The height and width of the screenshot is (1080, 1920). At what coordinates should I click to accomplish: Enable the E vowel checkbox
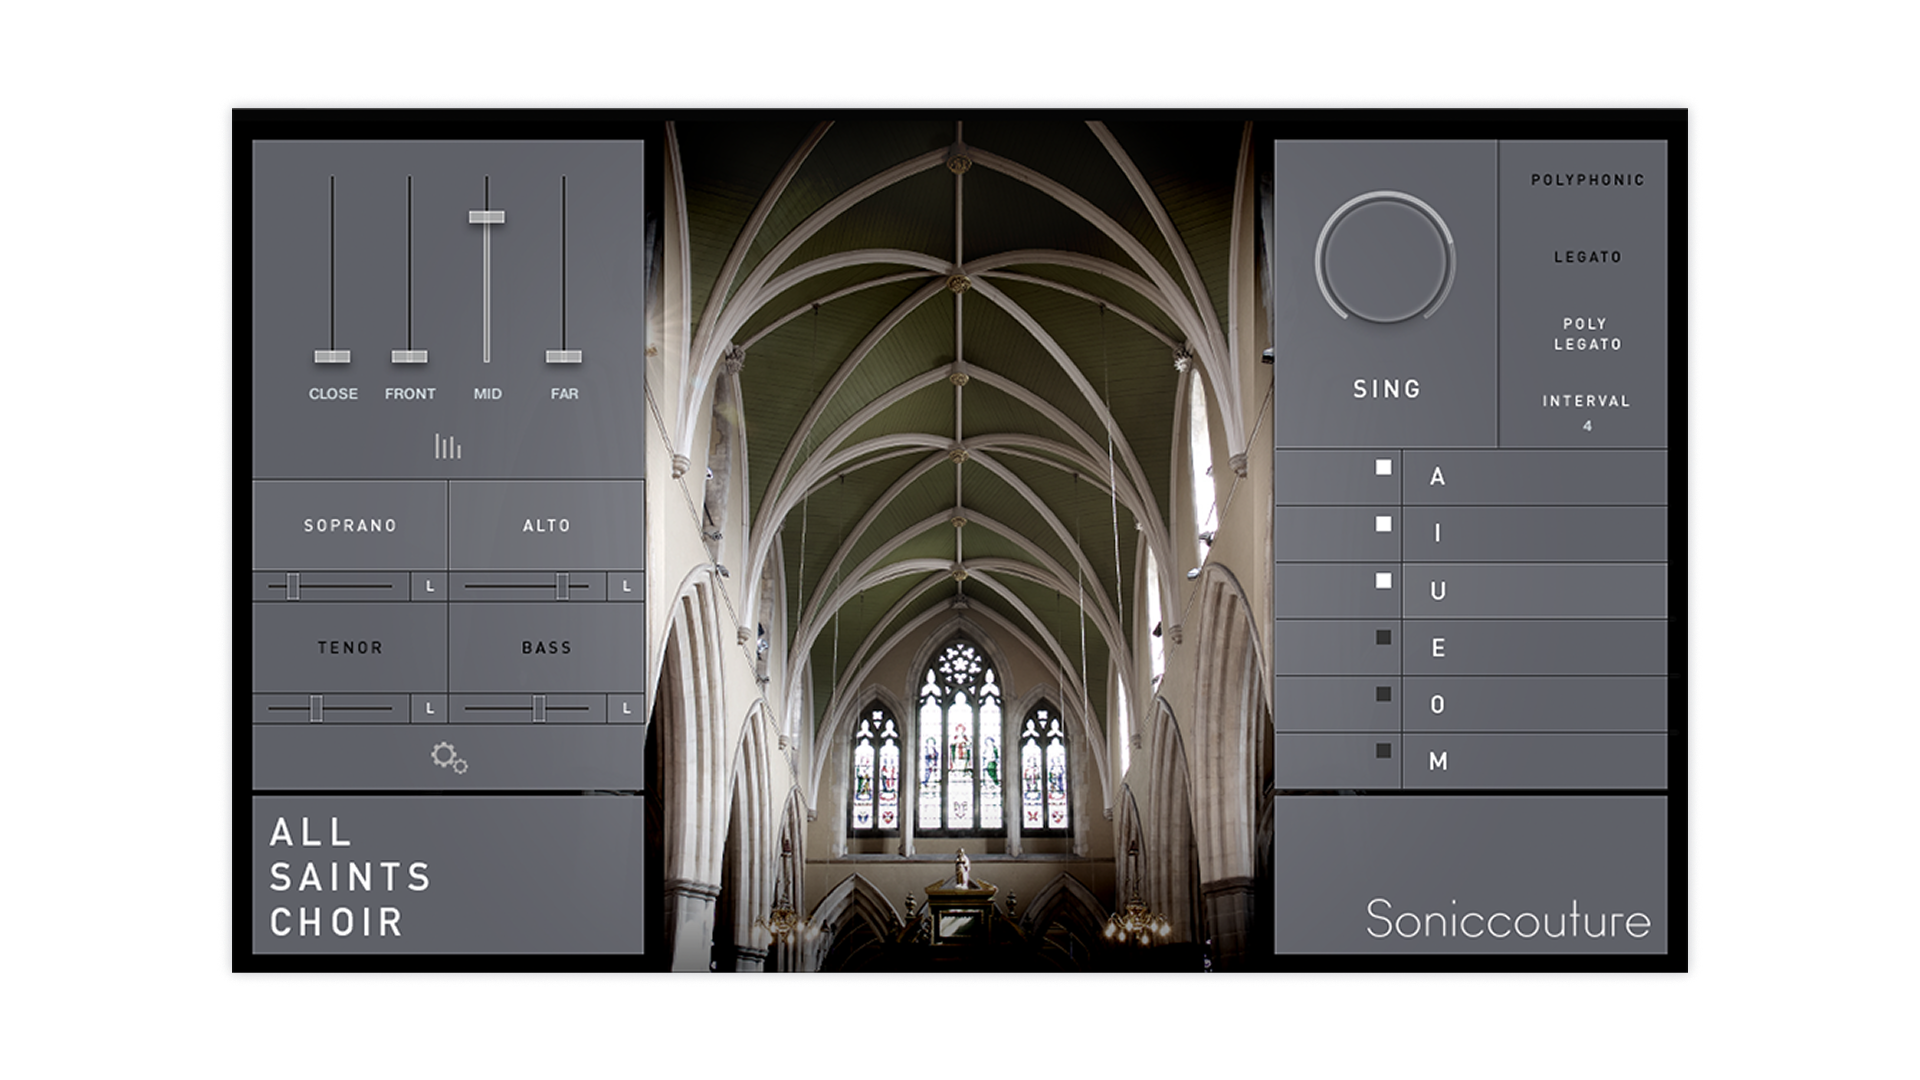[1384, 637]
